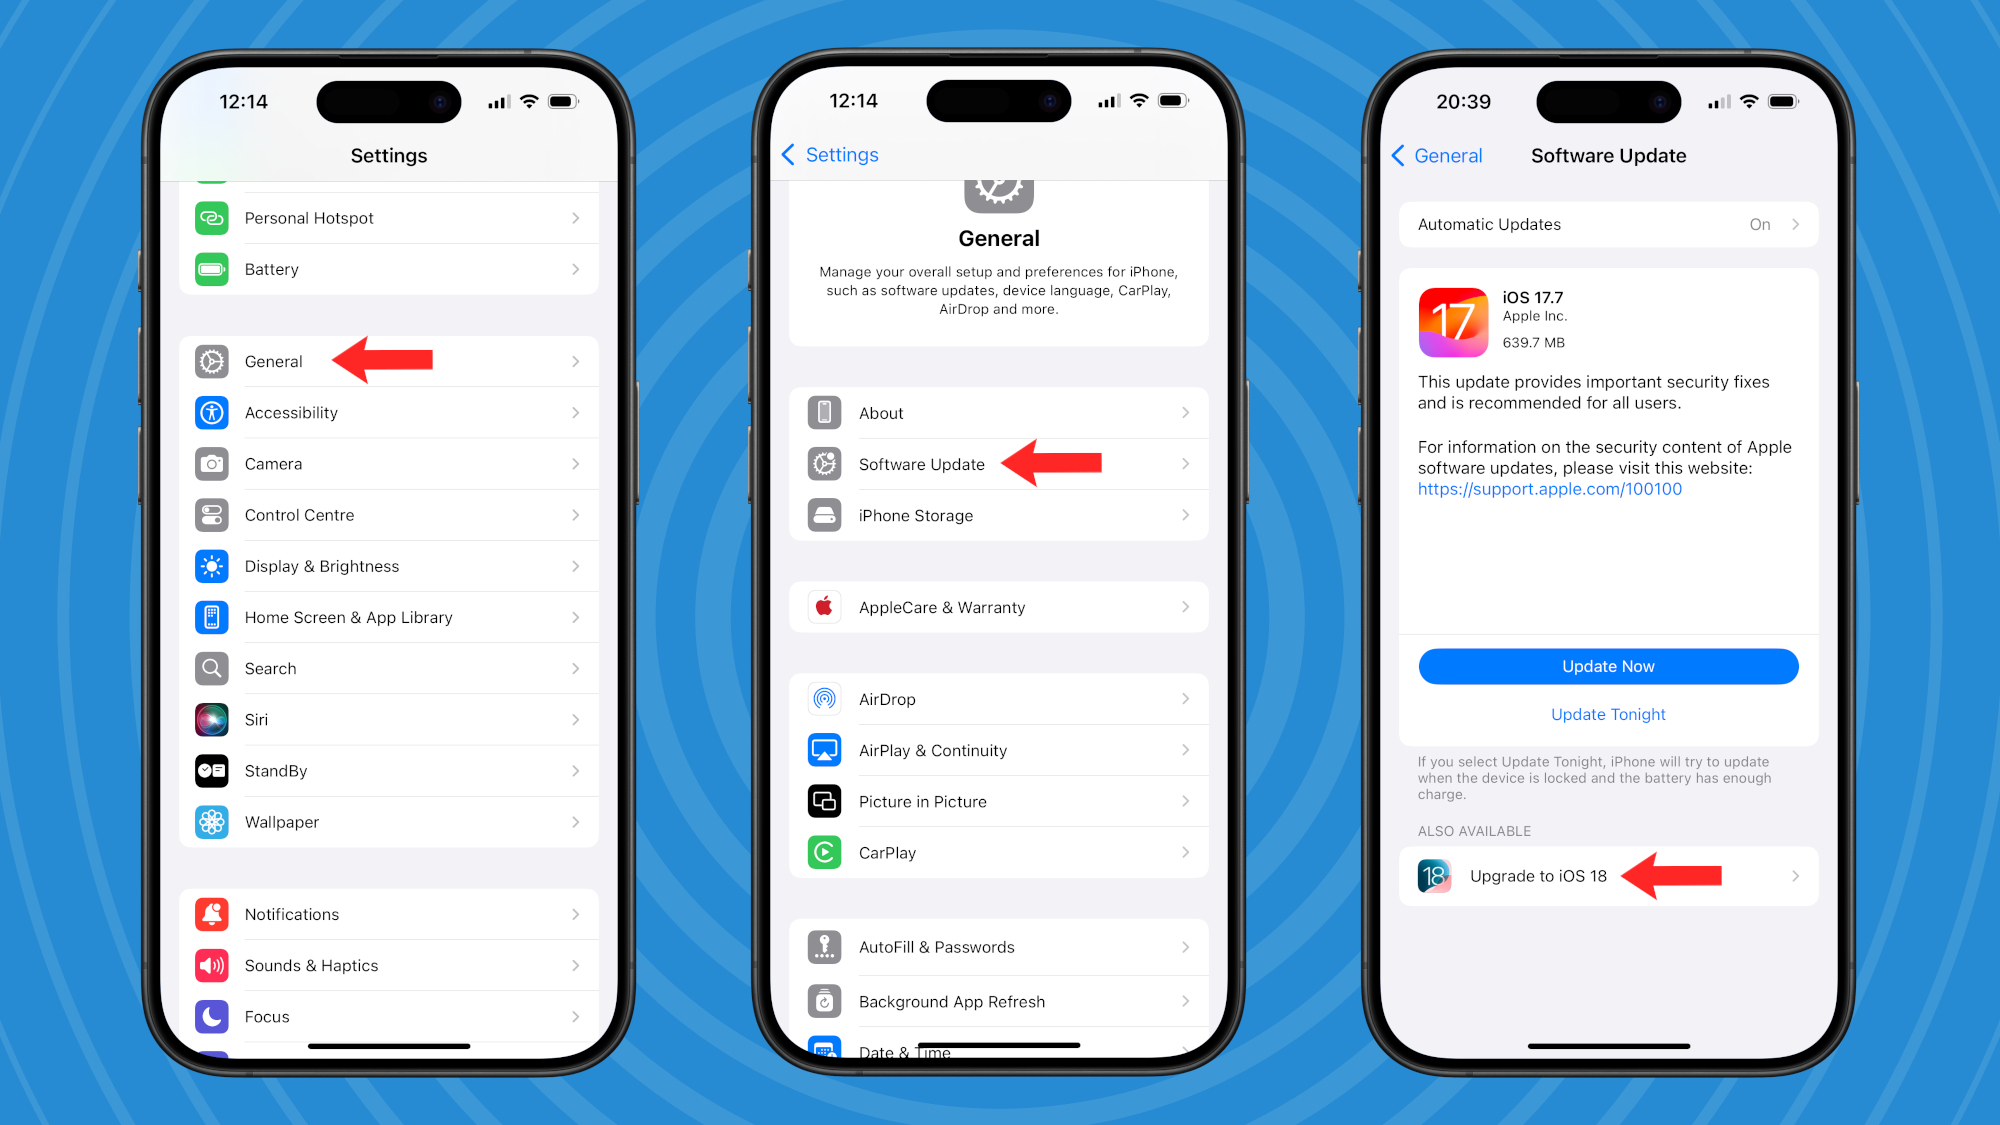
Task: Tap the Camera settings icon
Action: pyautogui.click(x=213, y=463)
